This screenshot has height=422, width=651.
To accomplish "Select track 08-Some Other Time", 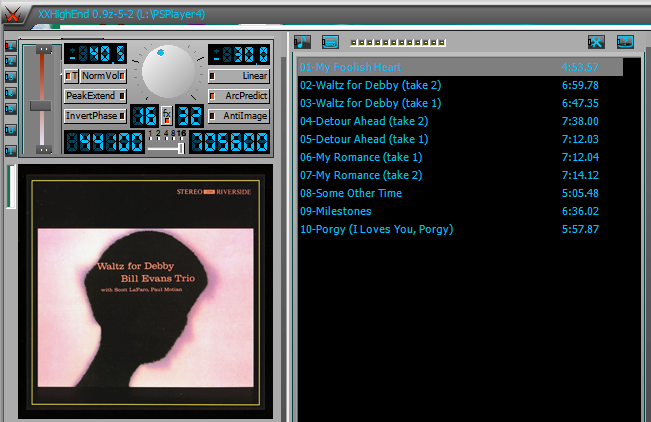I will (460, 193).
